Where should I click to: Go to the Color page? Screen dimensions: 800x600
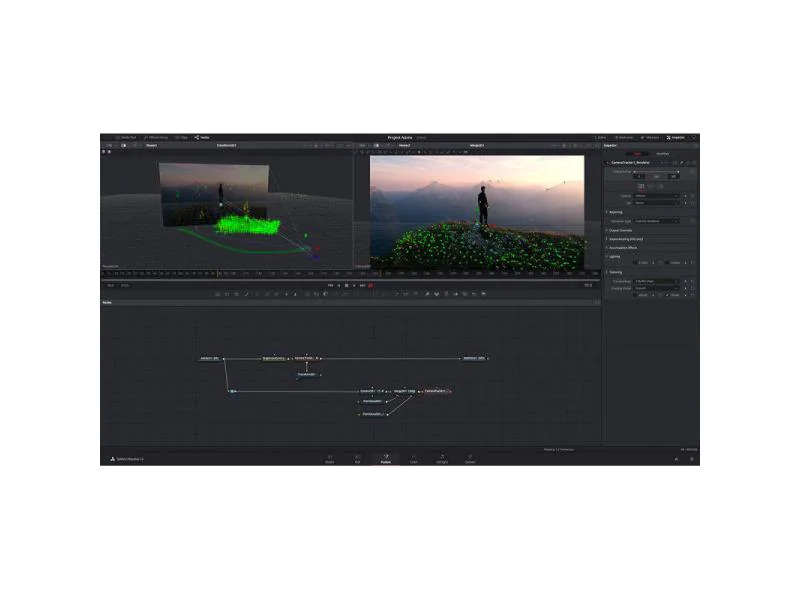coord(414,459)
